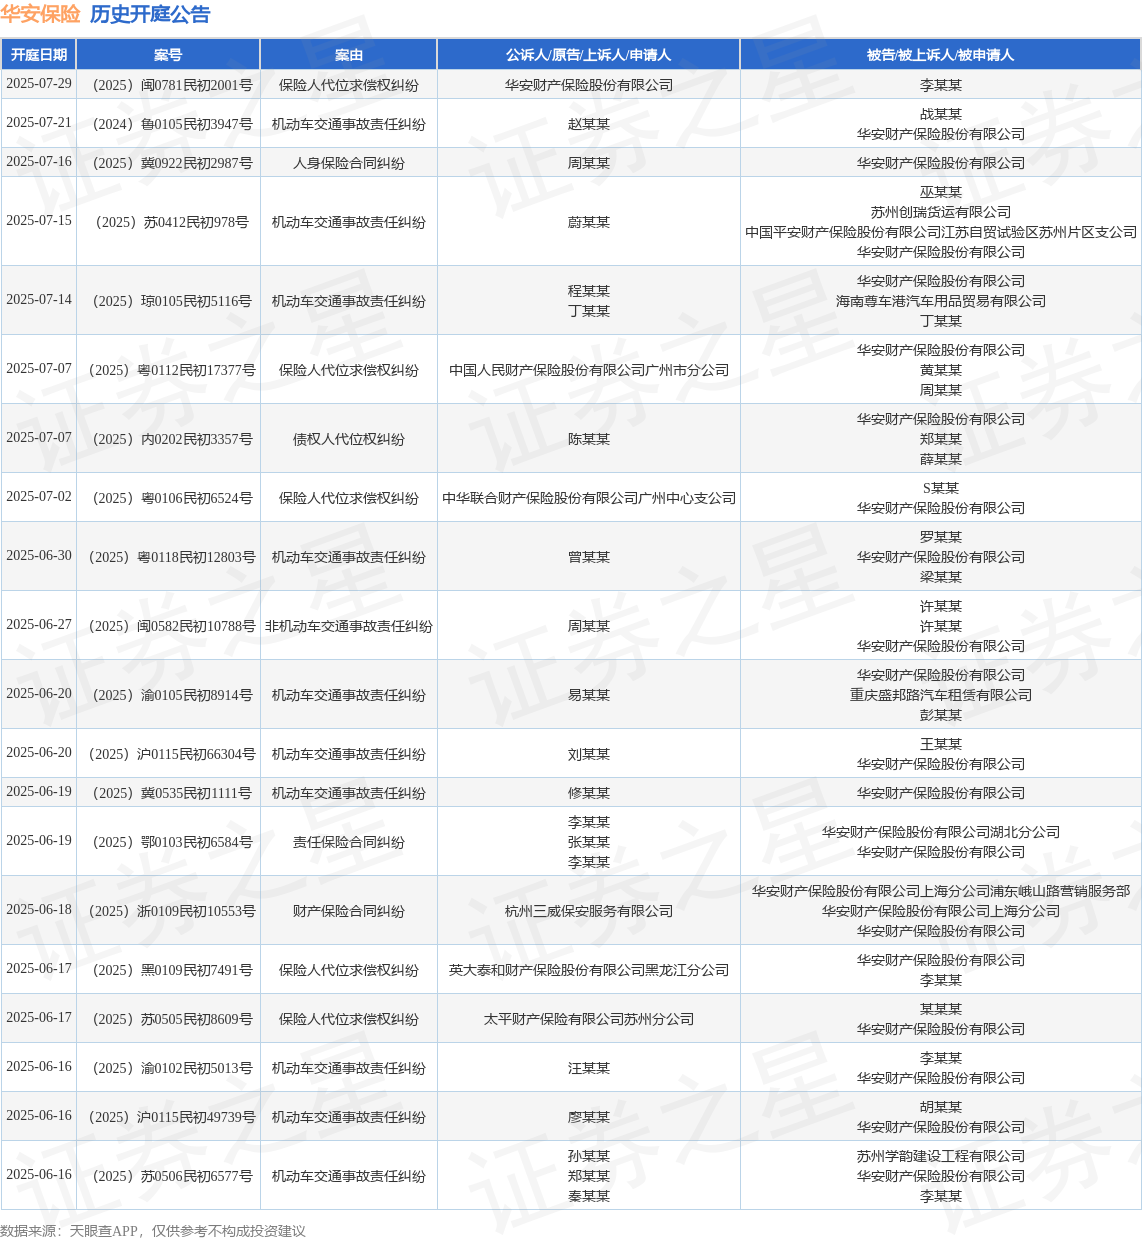This screenshot has width=1142, height=1240.
Task: Click the date cell 2025-06-18
Action: [x=39, y=910]
